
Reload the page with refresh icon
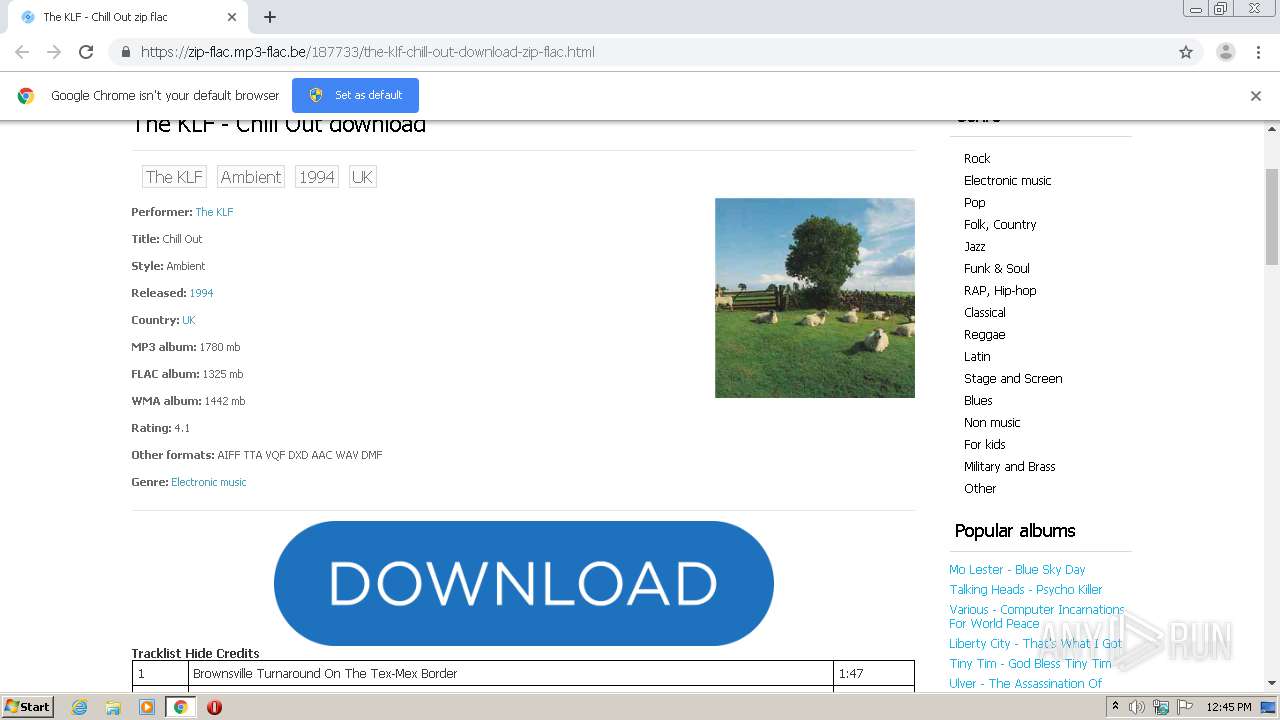[x=86, y=52]
